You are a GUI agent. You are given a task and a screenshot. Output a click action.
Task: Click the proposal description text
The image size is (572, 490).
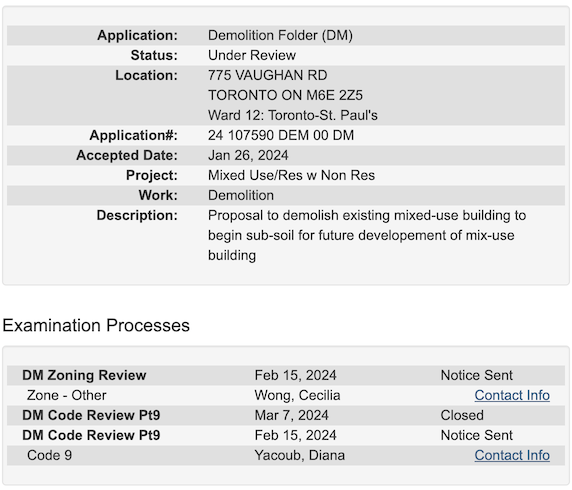367,235
